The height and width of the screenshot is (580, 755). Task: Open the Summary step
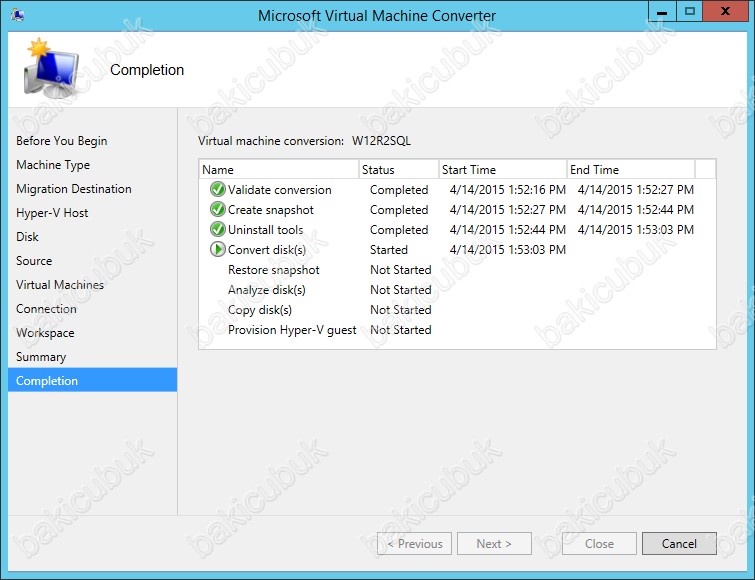tap(41, 357)
